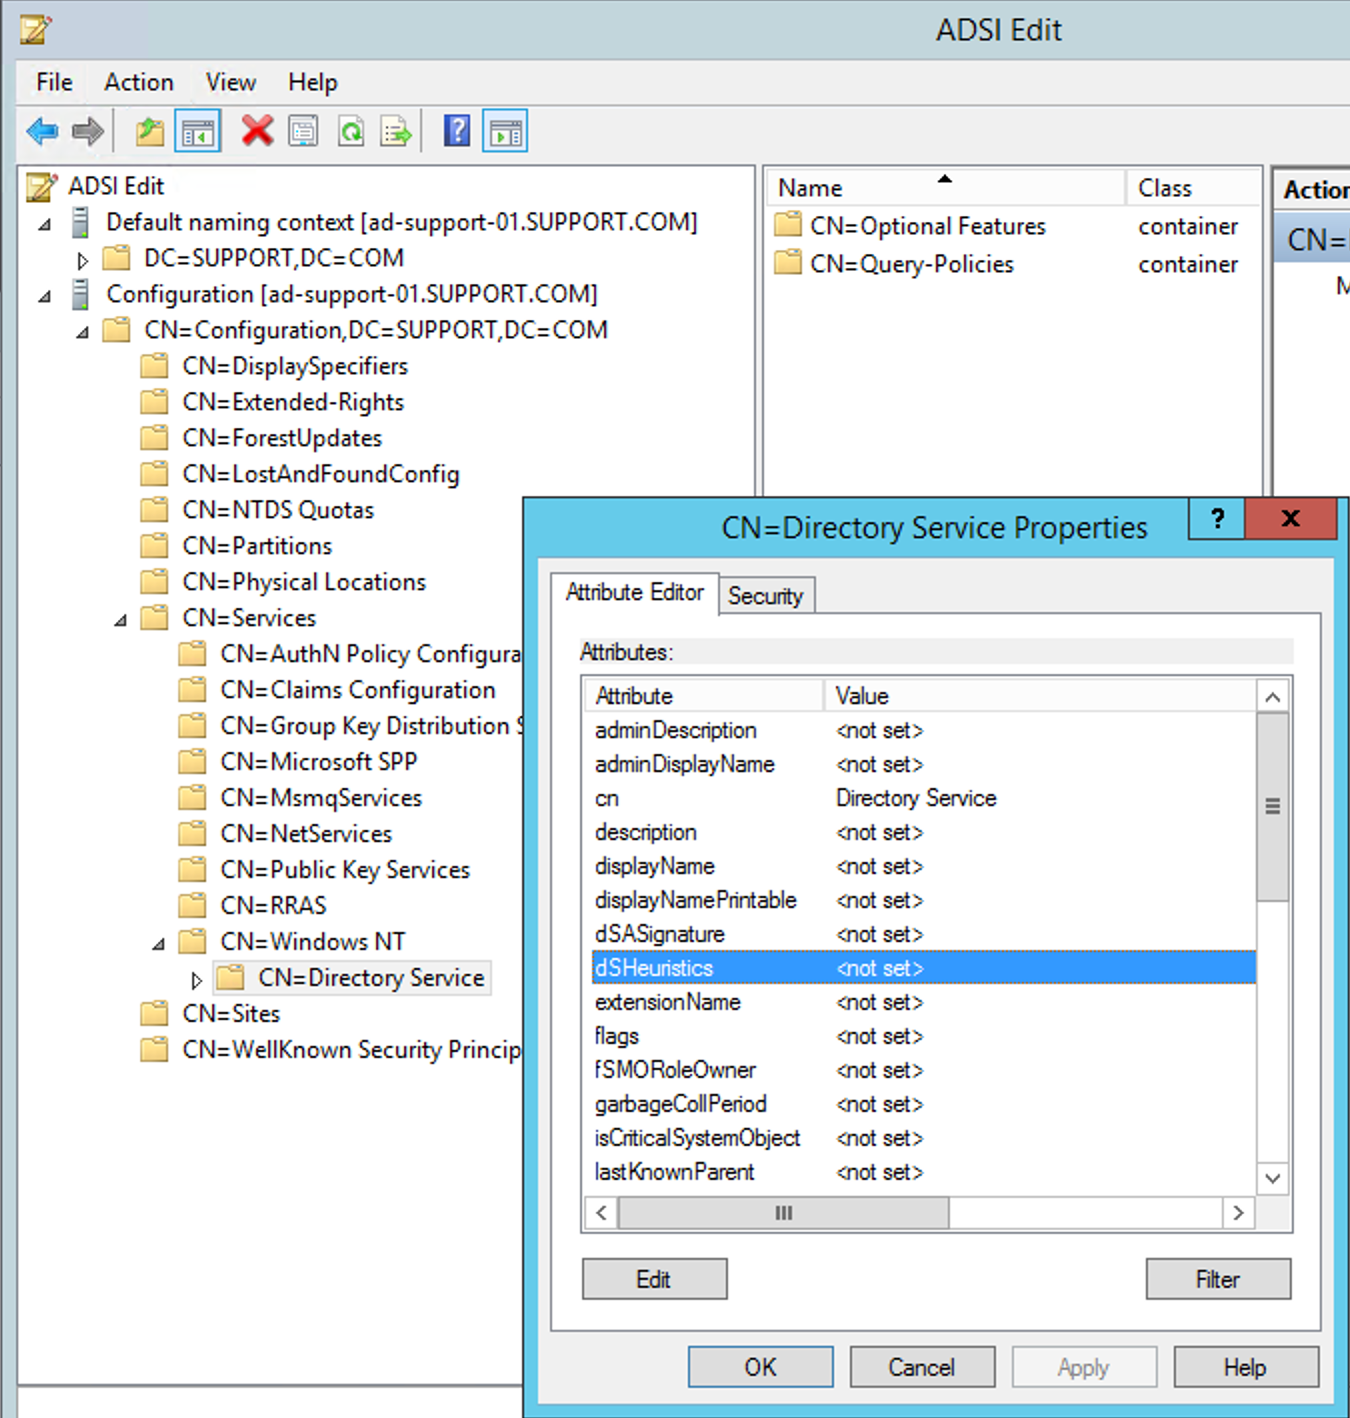The height and width of the screenshot is (1418, 1350).
Task: Click the Refresh toolbar icon
Action: click(351, 131)
